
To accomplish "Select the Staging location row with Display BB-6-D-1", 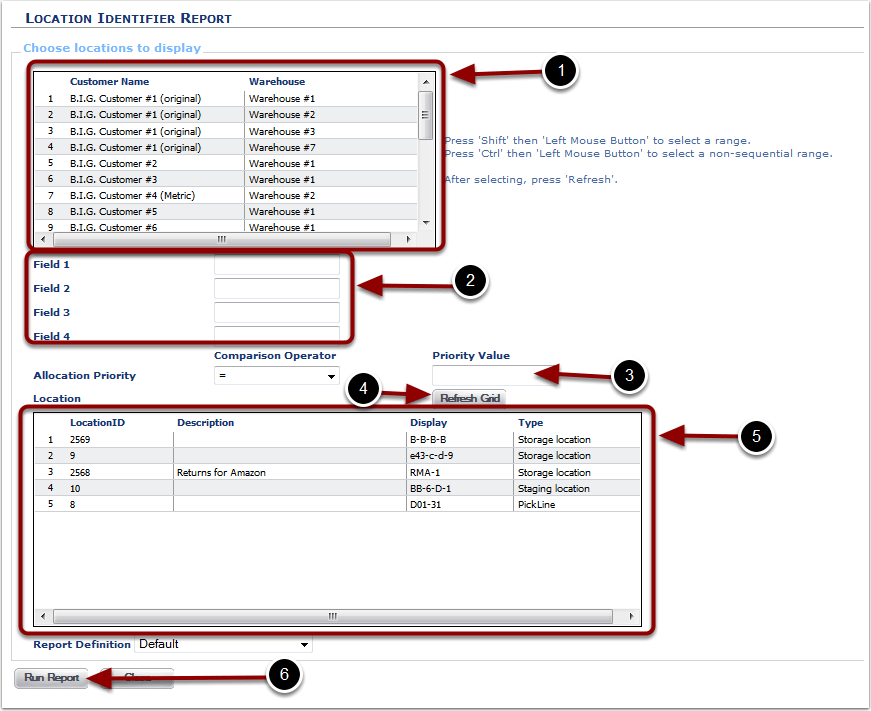I will click(x=300, y=488).
